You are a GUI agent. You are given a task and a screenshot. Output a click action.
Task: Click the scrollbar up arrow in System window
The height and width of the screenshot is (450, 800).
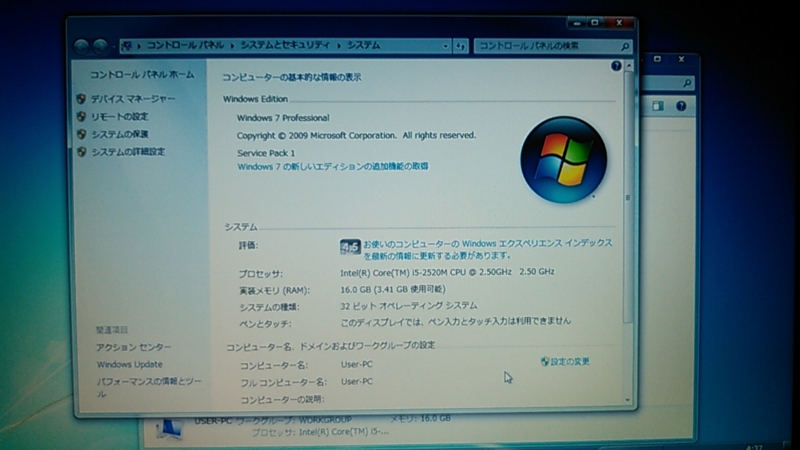[x=629, y=66]
